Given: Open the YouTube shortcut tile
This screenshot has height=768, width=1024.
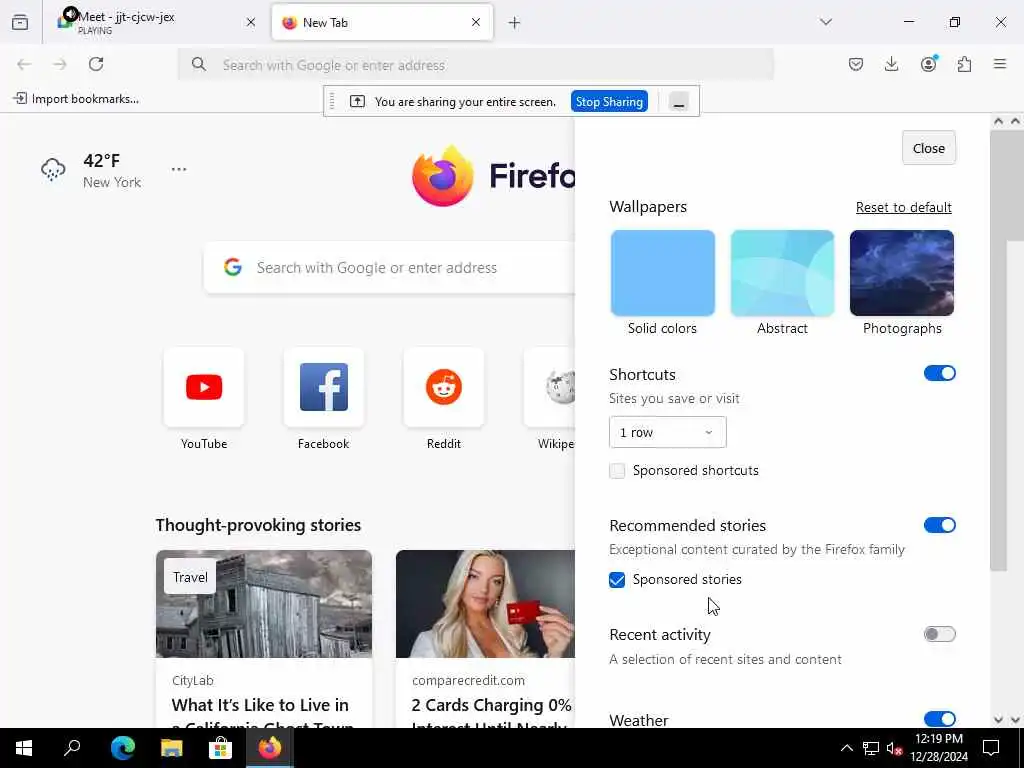Looking at the screenshot, I should (204, 387).
